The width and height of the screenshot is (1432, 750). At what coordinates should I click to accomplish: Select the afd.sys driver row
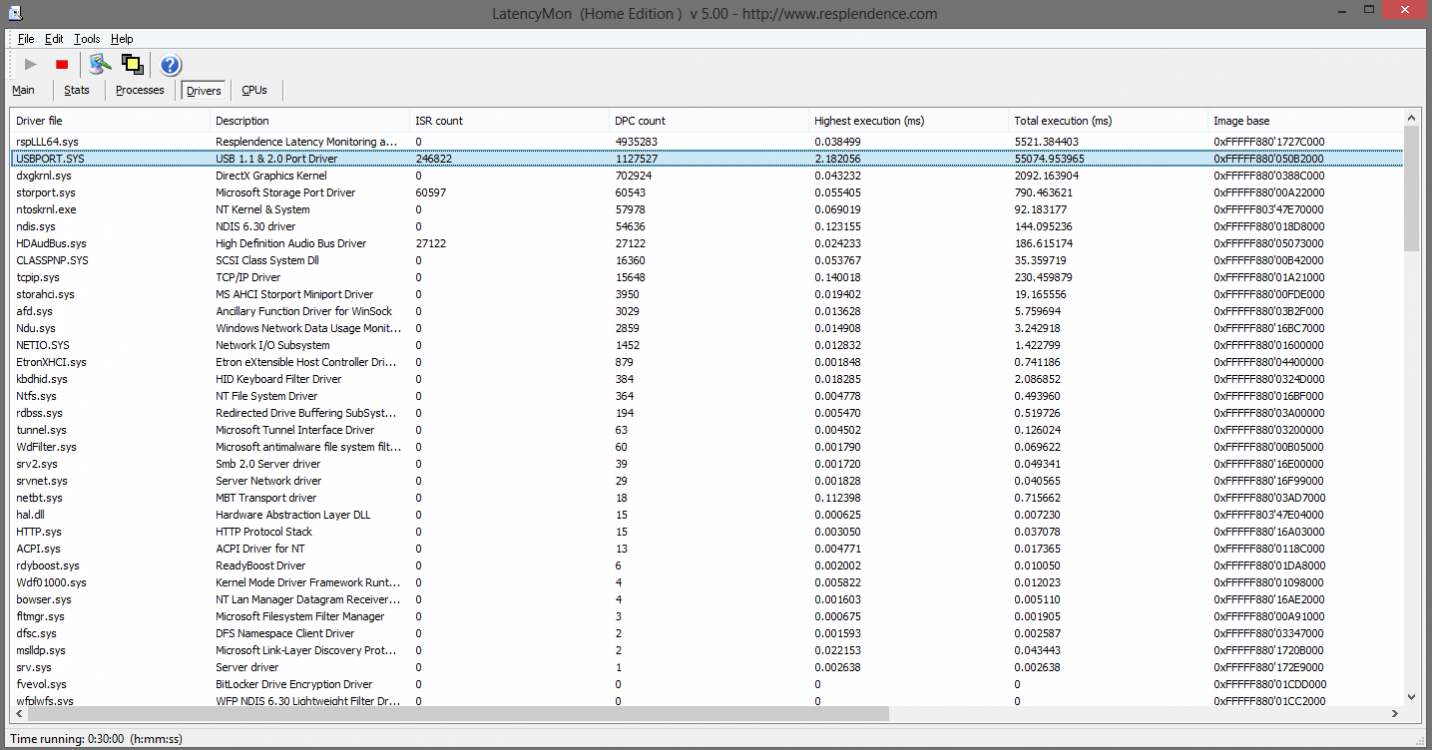[x=707, y=312]
